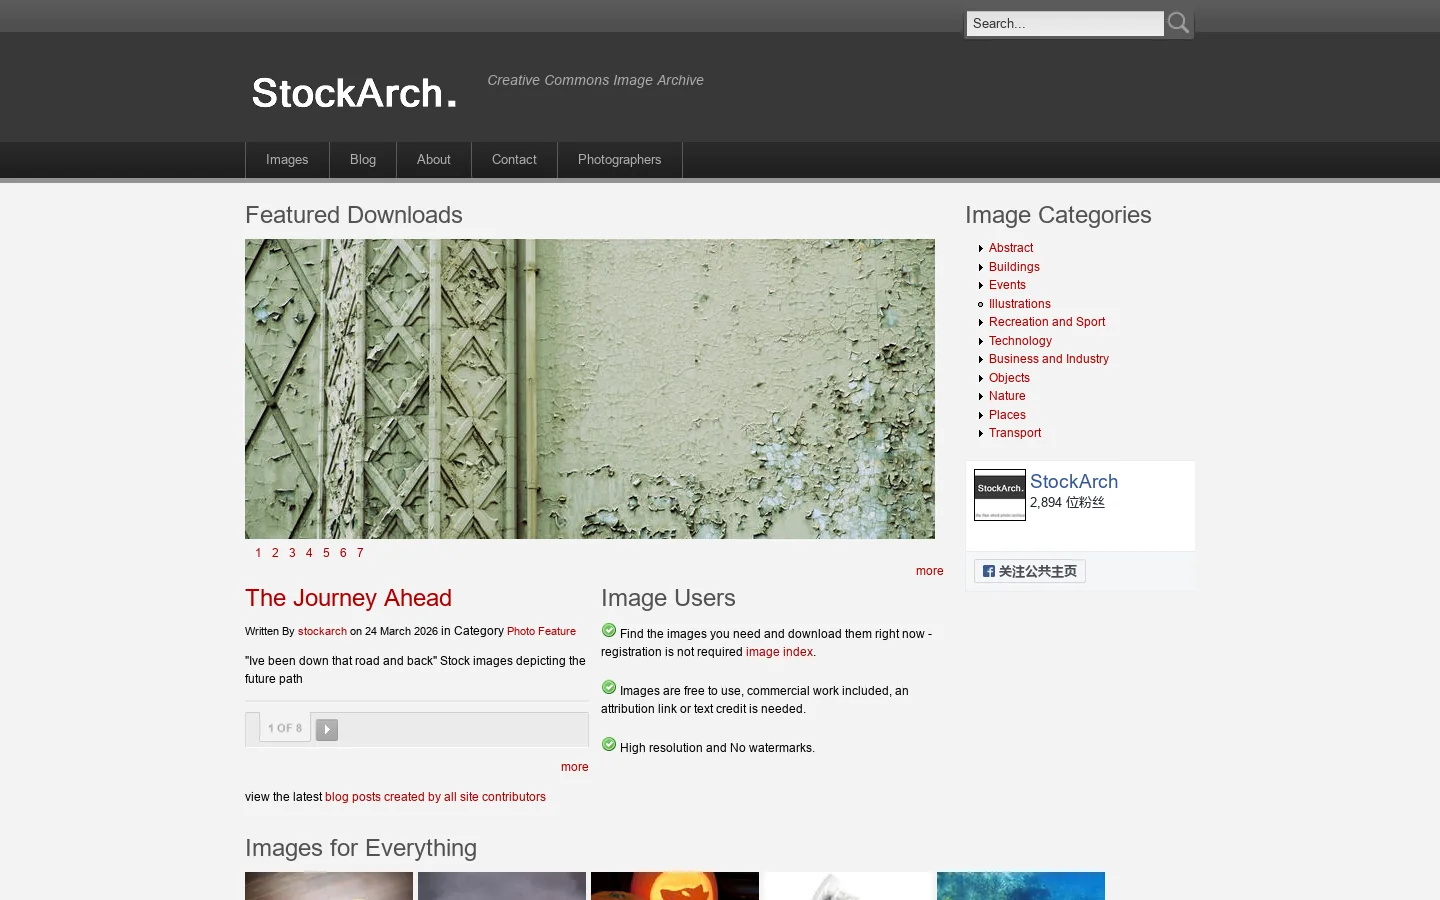This screenshot has width=1440, height=900.
Task: Expand the Technology category arrow
Action: coord(981,341)
